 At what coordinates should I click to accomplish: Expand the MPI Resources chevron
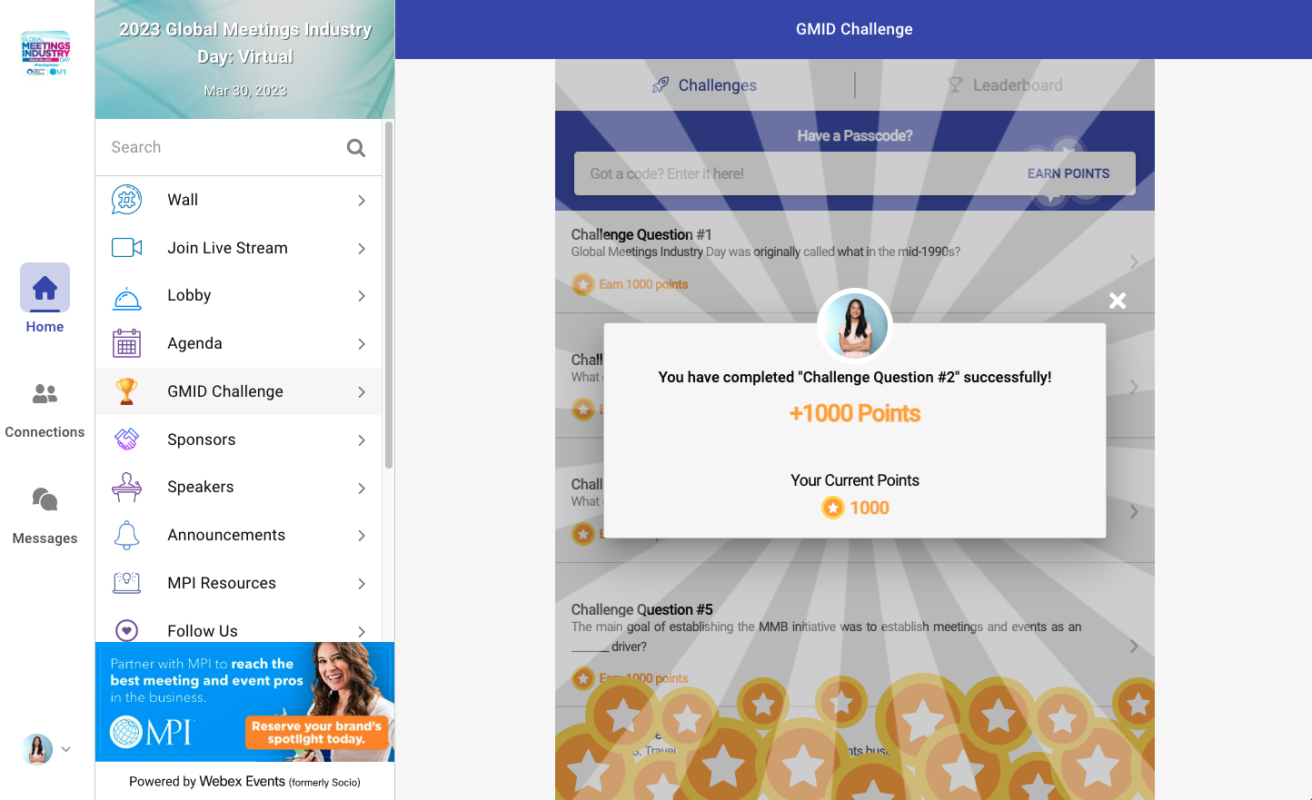pos(362,584)
